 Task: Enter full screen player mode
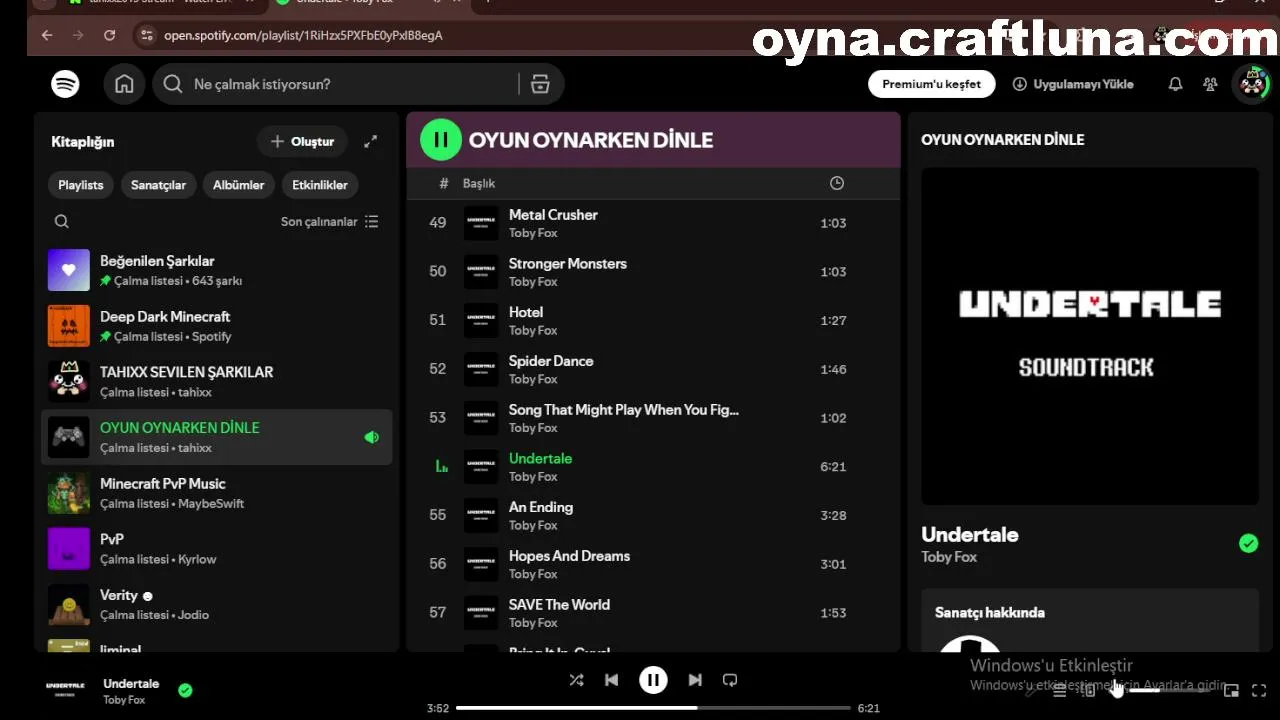tap(1259, 690)
